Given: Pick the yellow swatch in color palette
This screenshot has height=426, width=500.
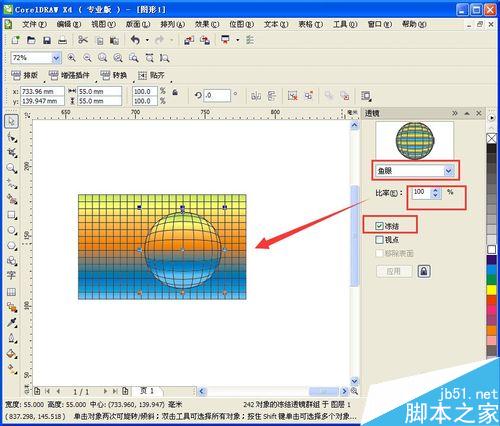Looking at the screenshot, I should (492, 290).
